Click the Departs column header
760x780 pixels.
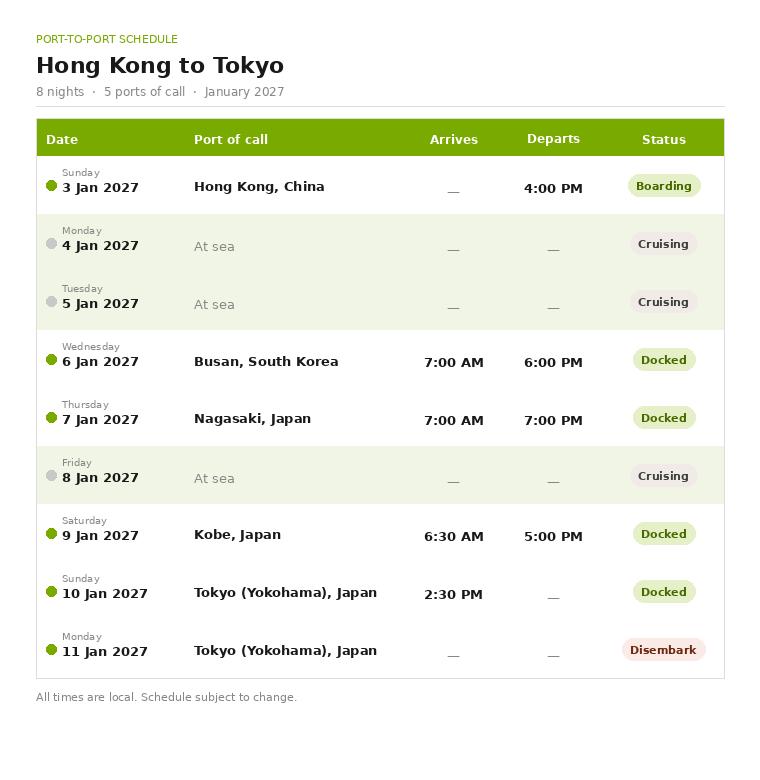point(554,139)
